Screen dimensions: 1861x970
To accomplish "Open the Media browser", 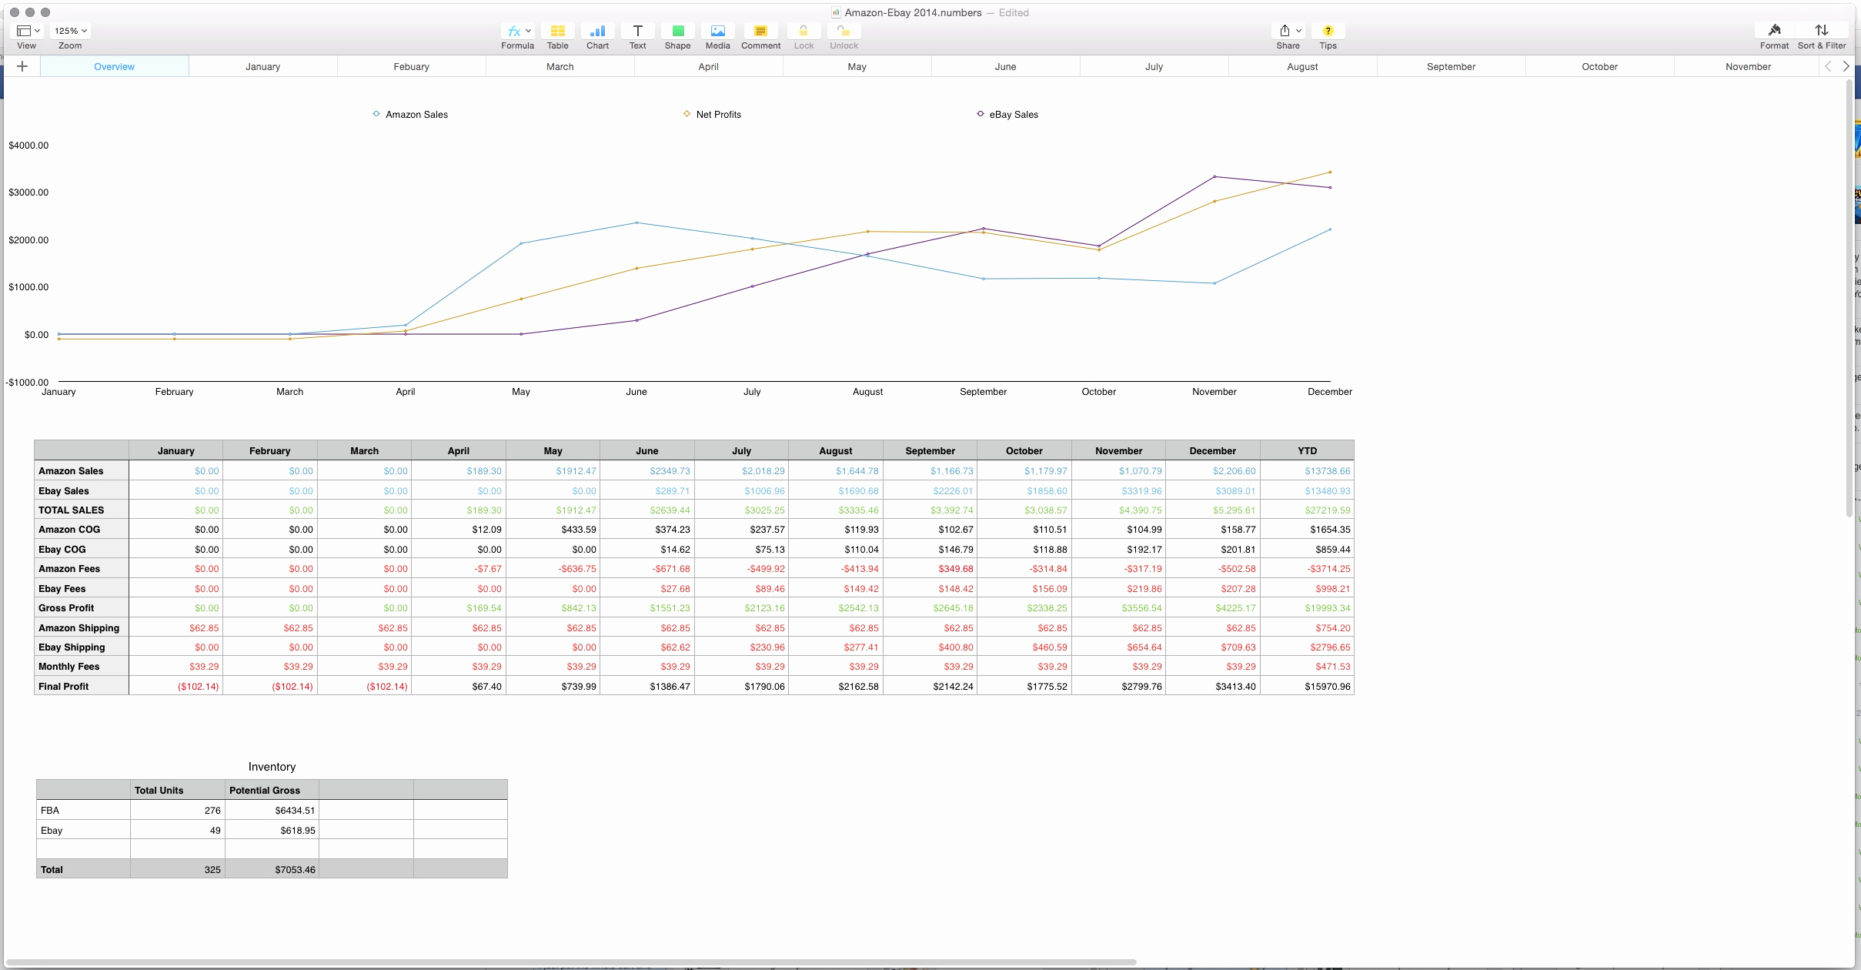I will coord(718,31).
